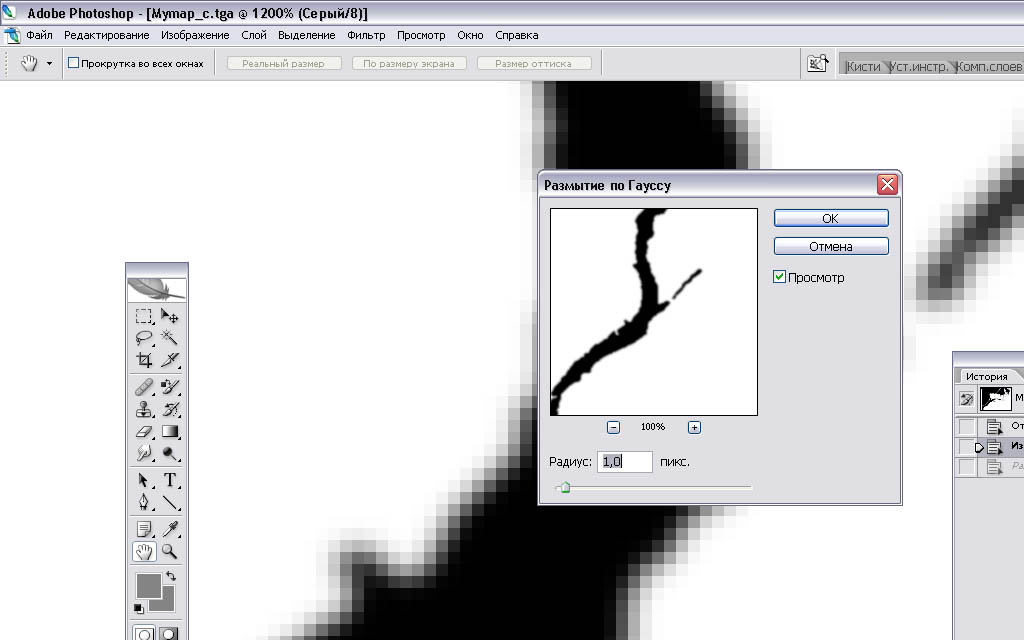The image size is (1024, 640).
Task: Click По размеру экрана button
Action: [409, 63]
